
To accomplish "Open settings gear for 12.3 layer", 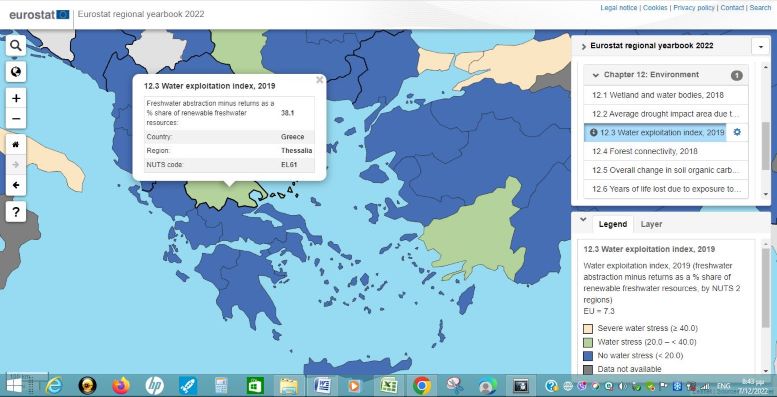I will click(x=737, y=132).
